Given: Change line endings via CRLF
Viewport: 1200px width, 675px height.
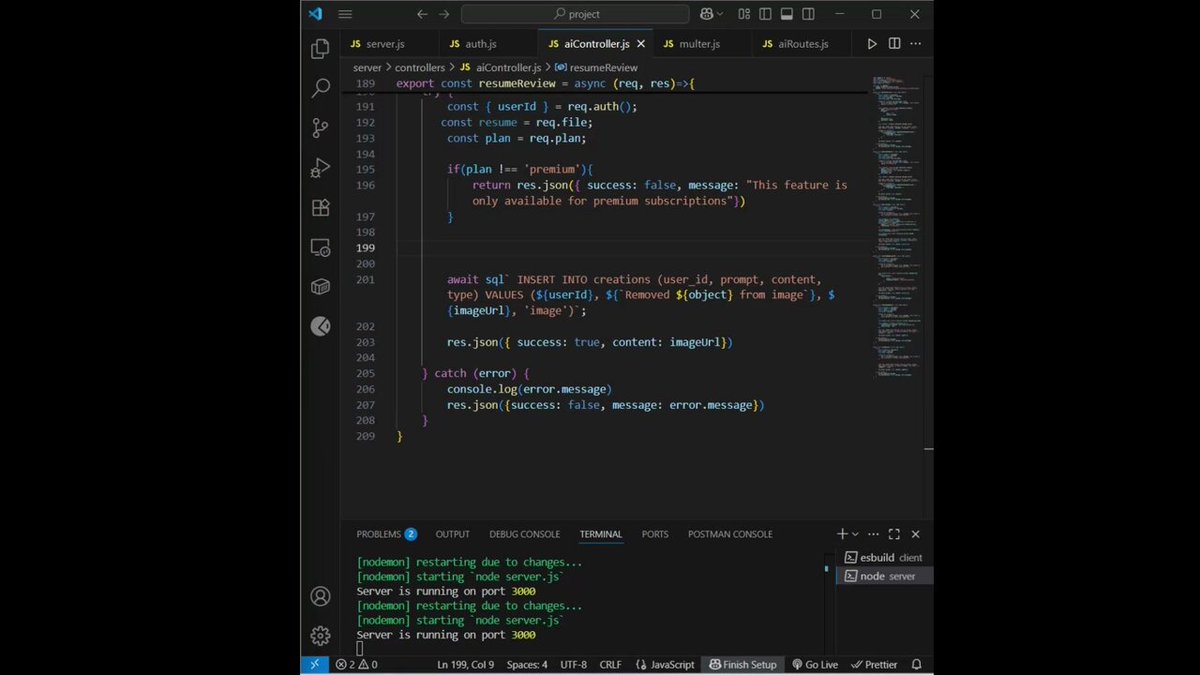Looking at the screenshot, I should (x=610, y=664).
